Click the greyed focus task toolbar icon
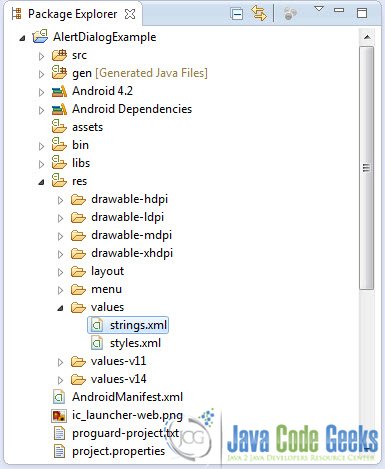This screenshot has height=469, width=385. [x=290, y=14]
